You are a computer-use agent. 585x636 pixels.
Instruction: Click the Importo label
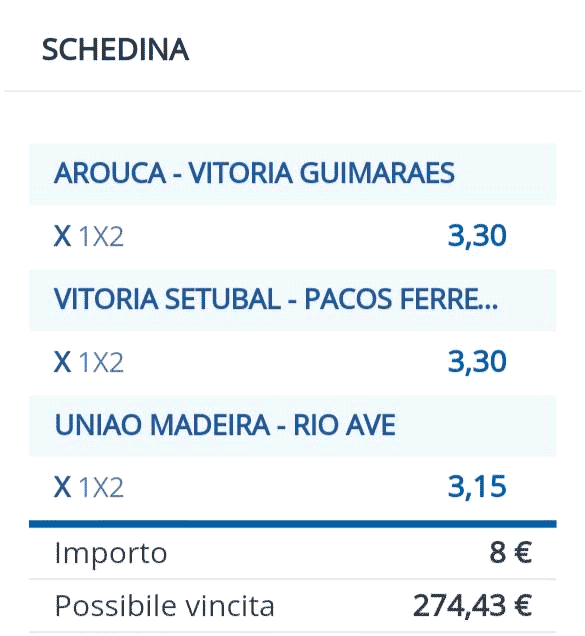click(111, 554)
